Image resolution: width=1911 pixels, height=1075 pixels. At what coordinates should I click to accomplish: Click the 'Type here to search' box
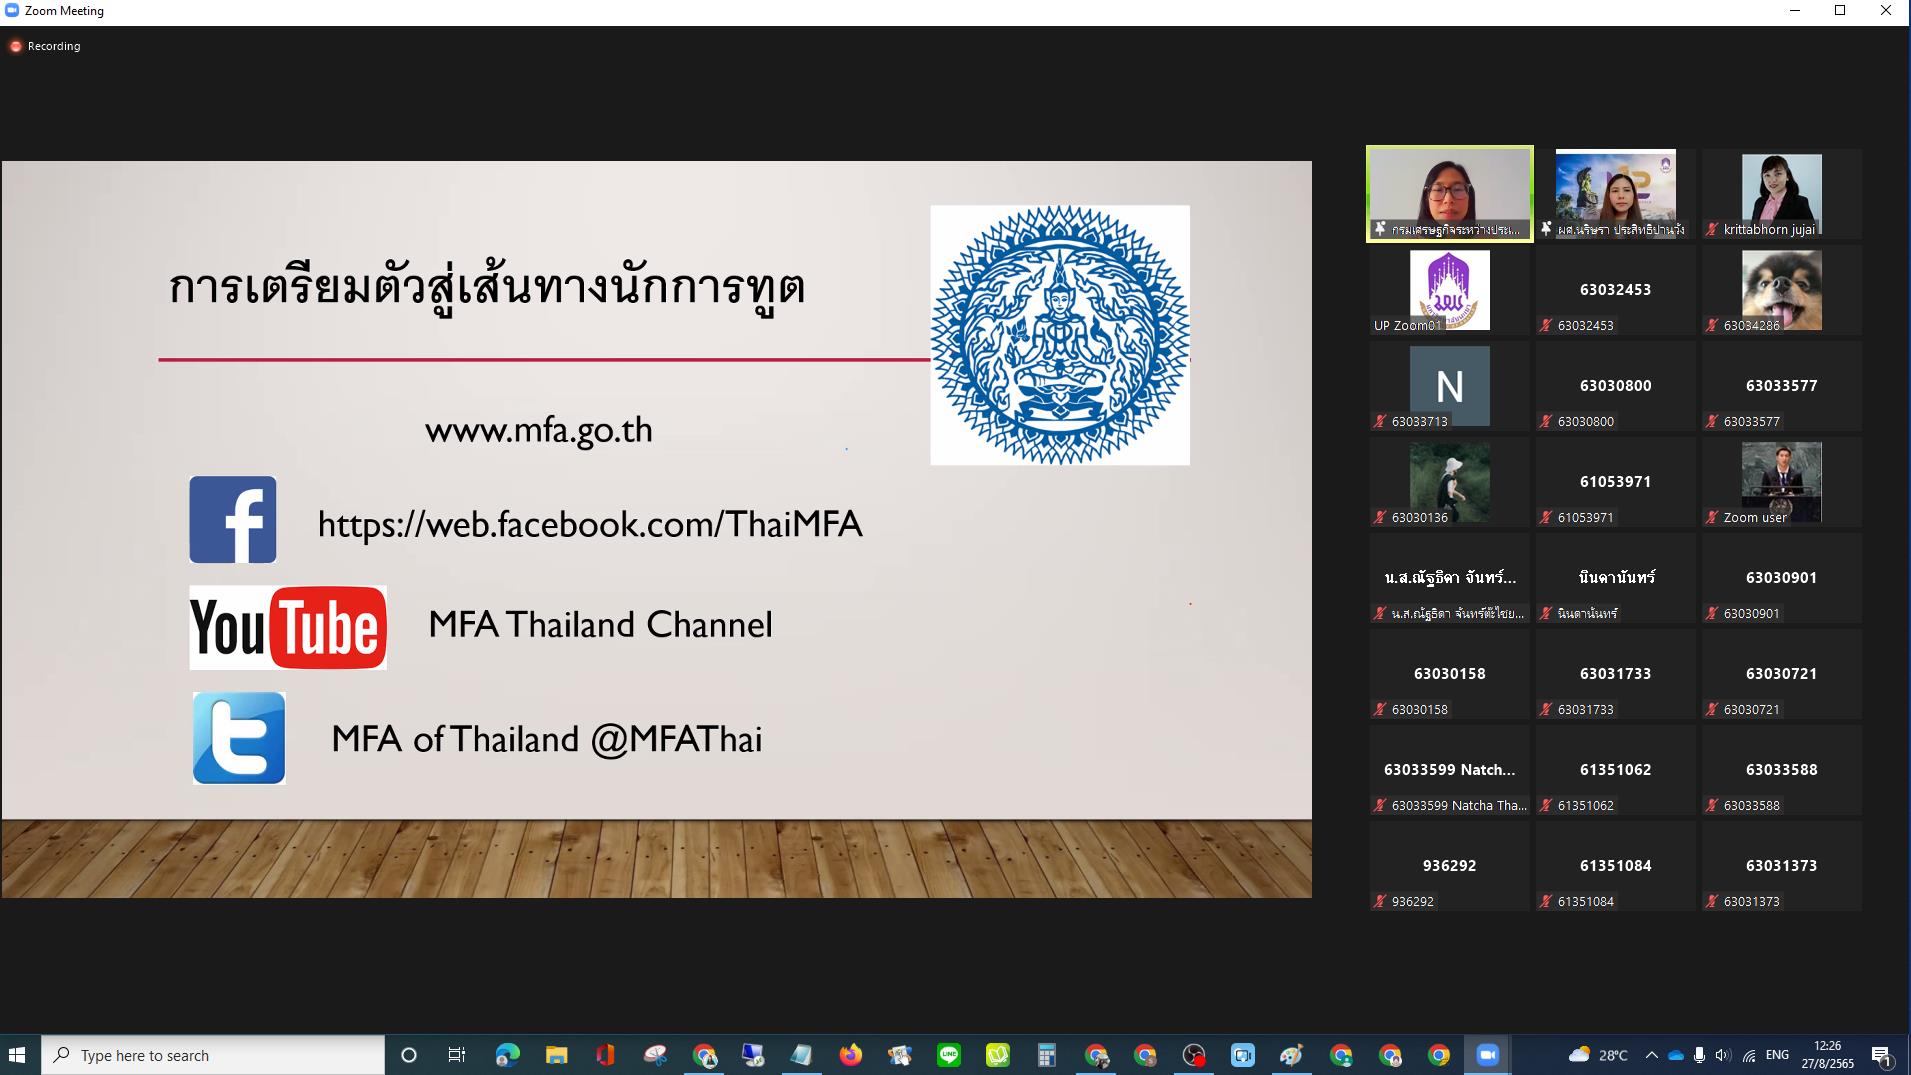tap(214, 1055)
